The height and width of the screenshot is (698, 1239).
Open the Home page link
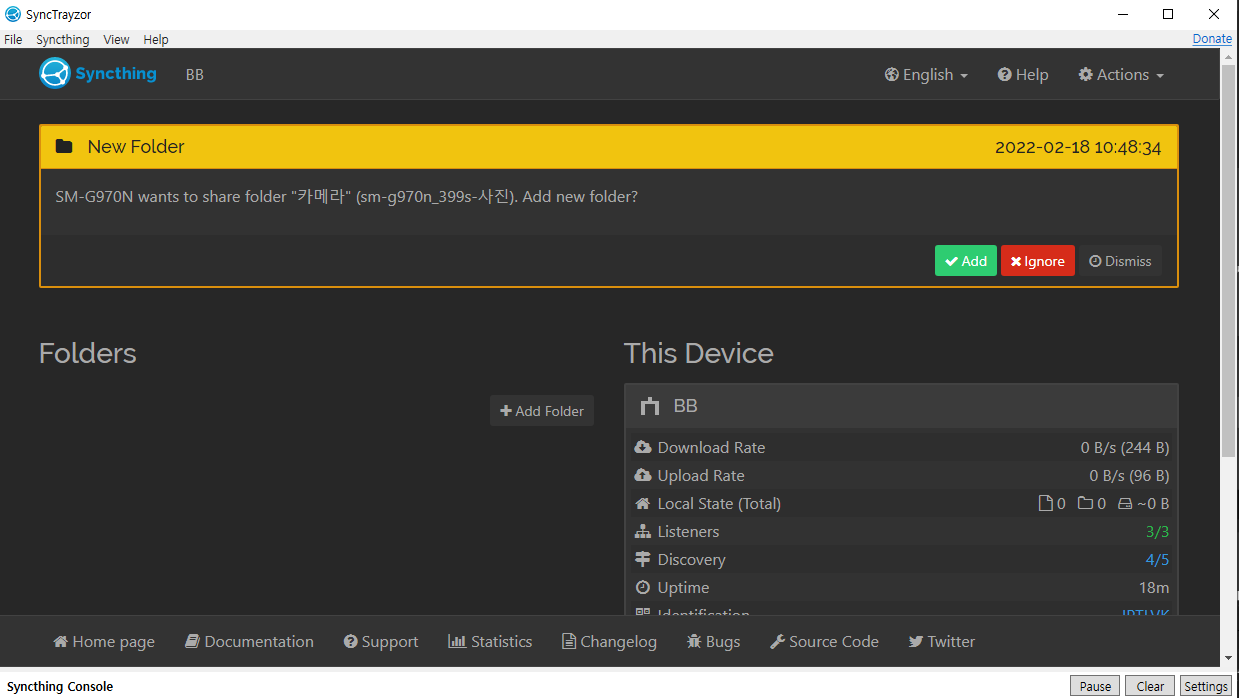tap(104, 642)
